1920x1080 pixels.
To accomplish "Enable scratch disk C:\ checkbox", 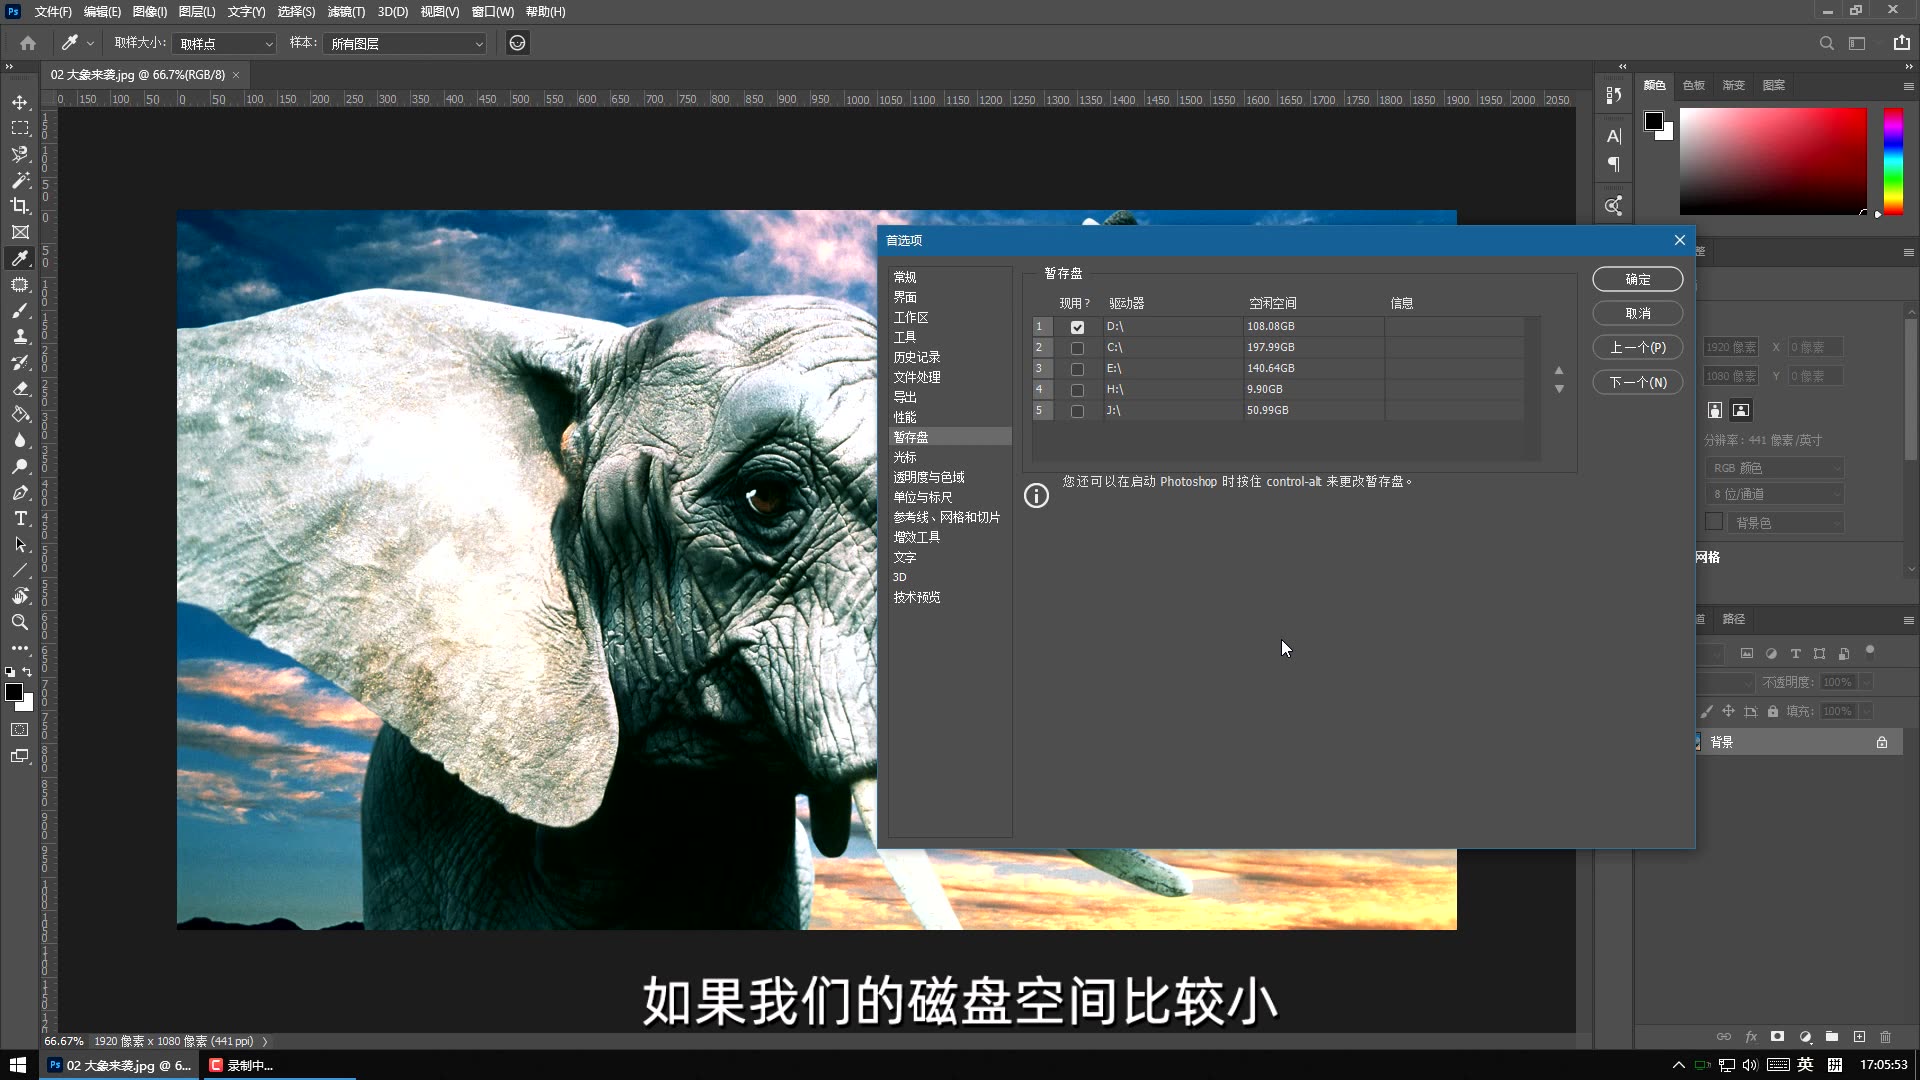I will coord(1077,347).
